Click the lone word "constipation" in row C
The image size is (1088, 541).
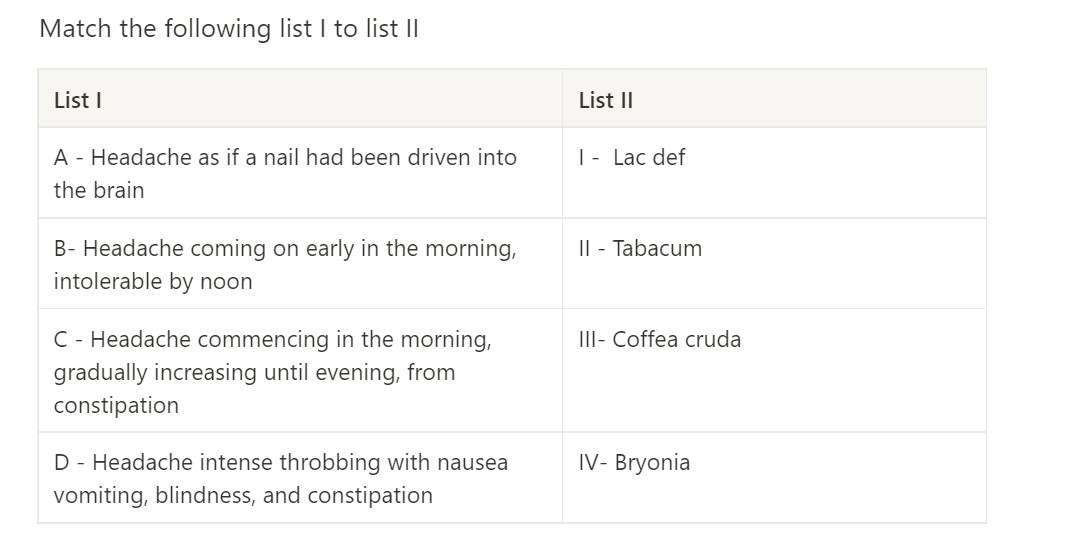(x=116, y=405)
